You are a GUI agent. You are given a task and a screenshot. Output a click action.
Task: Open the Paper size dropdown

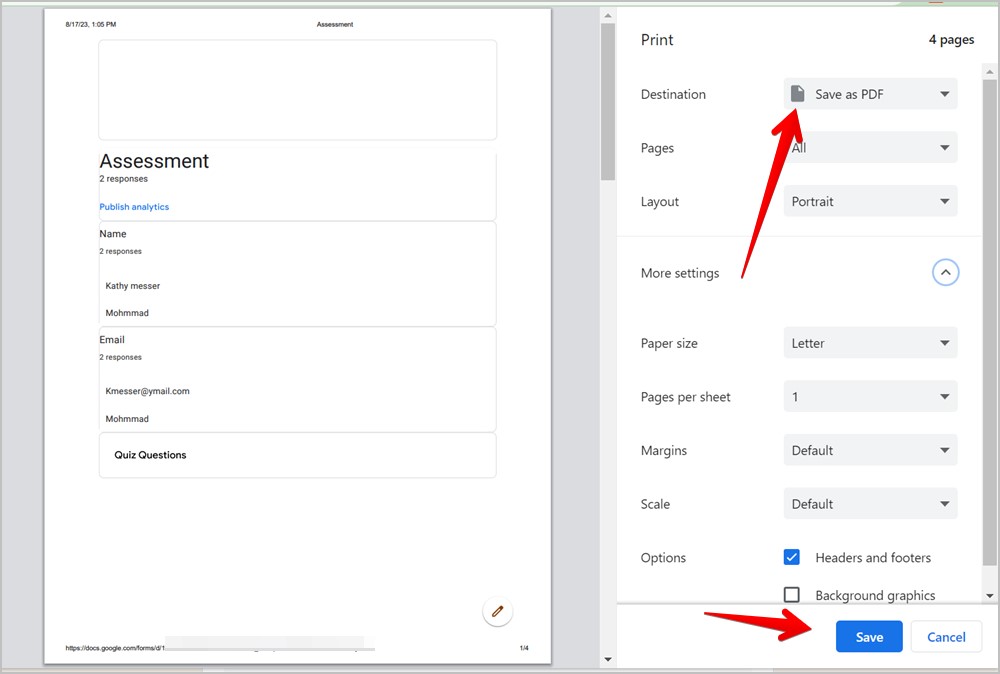tap(871, 343)
